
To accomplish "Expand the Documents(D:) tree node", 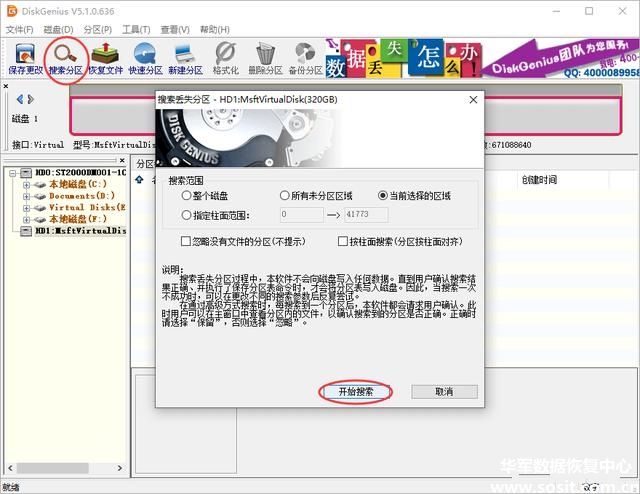I will pos(26,196).
